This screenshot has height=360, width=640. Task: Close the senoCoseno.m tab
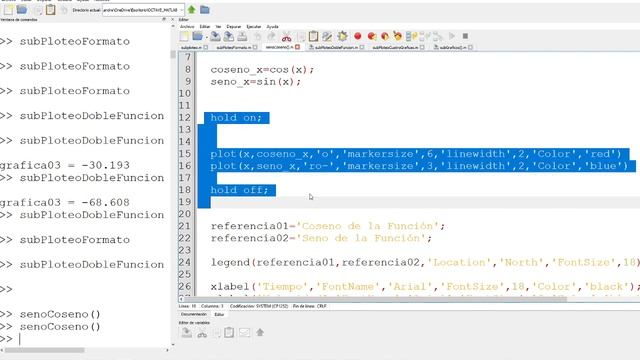(x=298, y=47)
